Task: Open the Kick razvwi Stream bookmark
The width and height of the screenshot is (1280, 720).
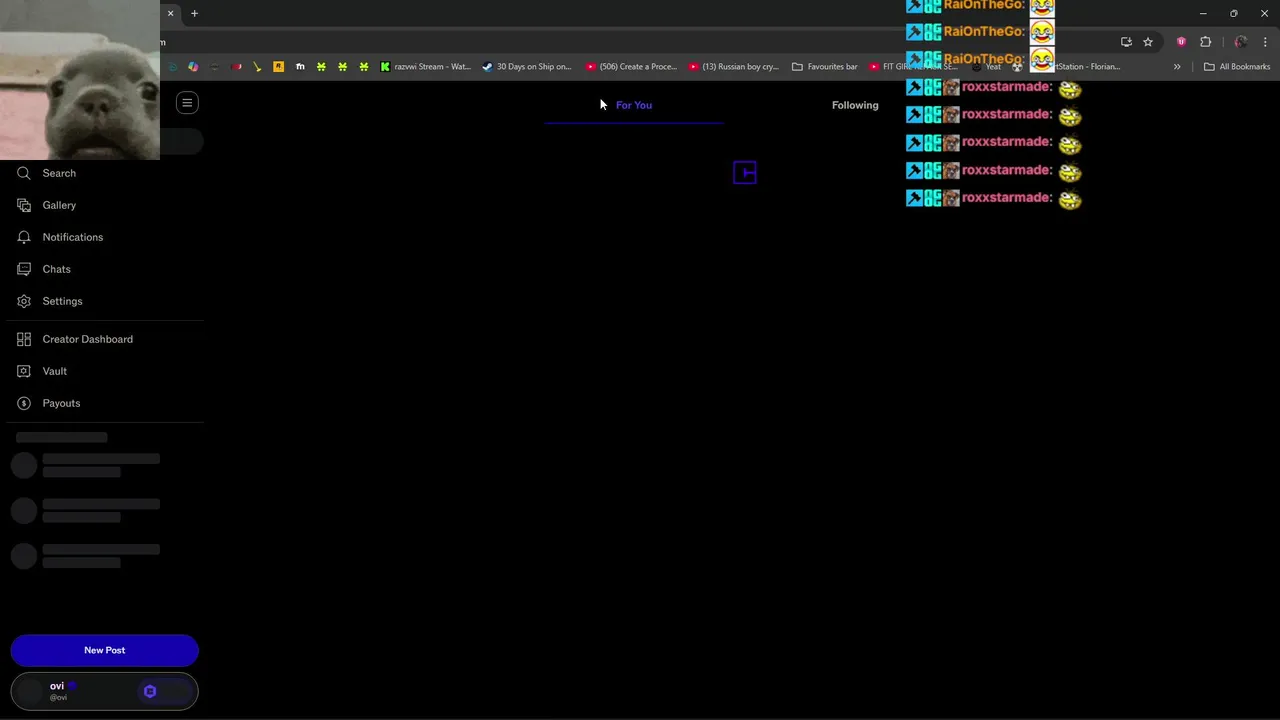Action: 425,67
